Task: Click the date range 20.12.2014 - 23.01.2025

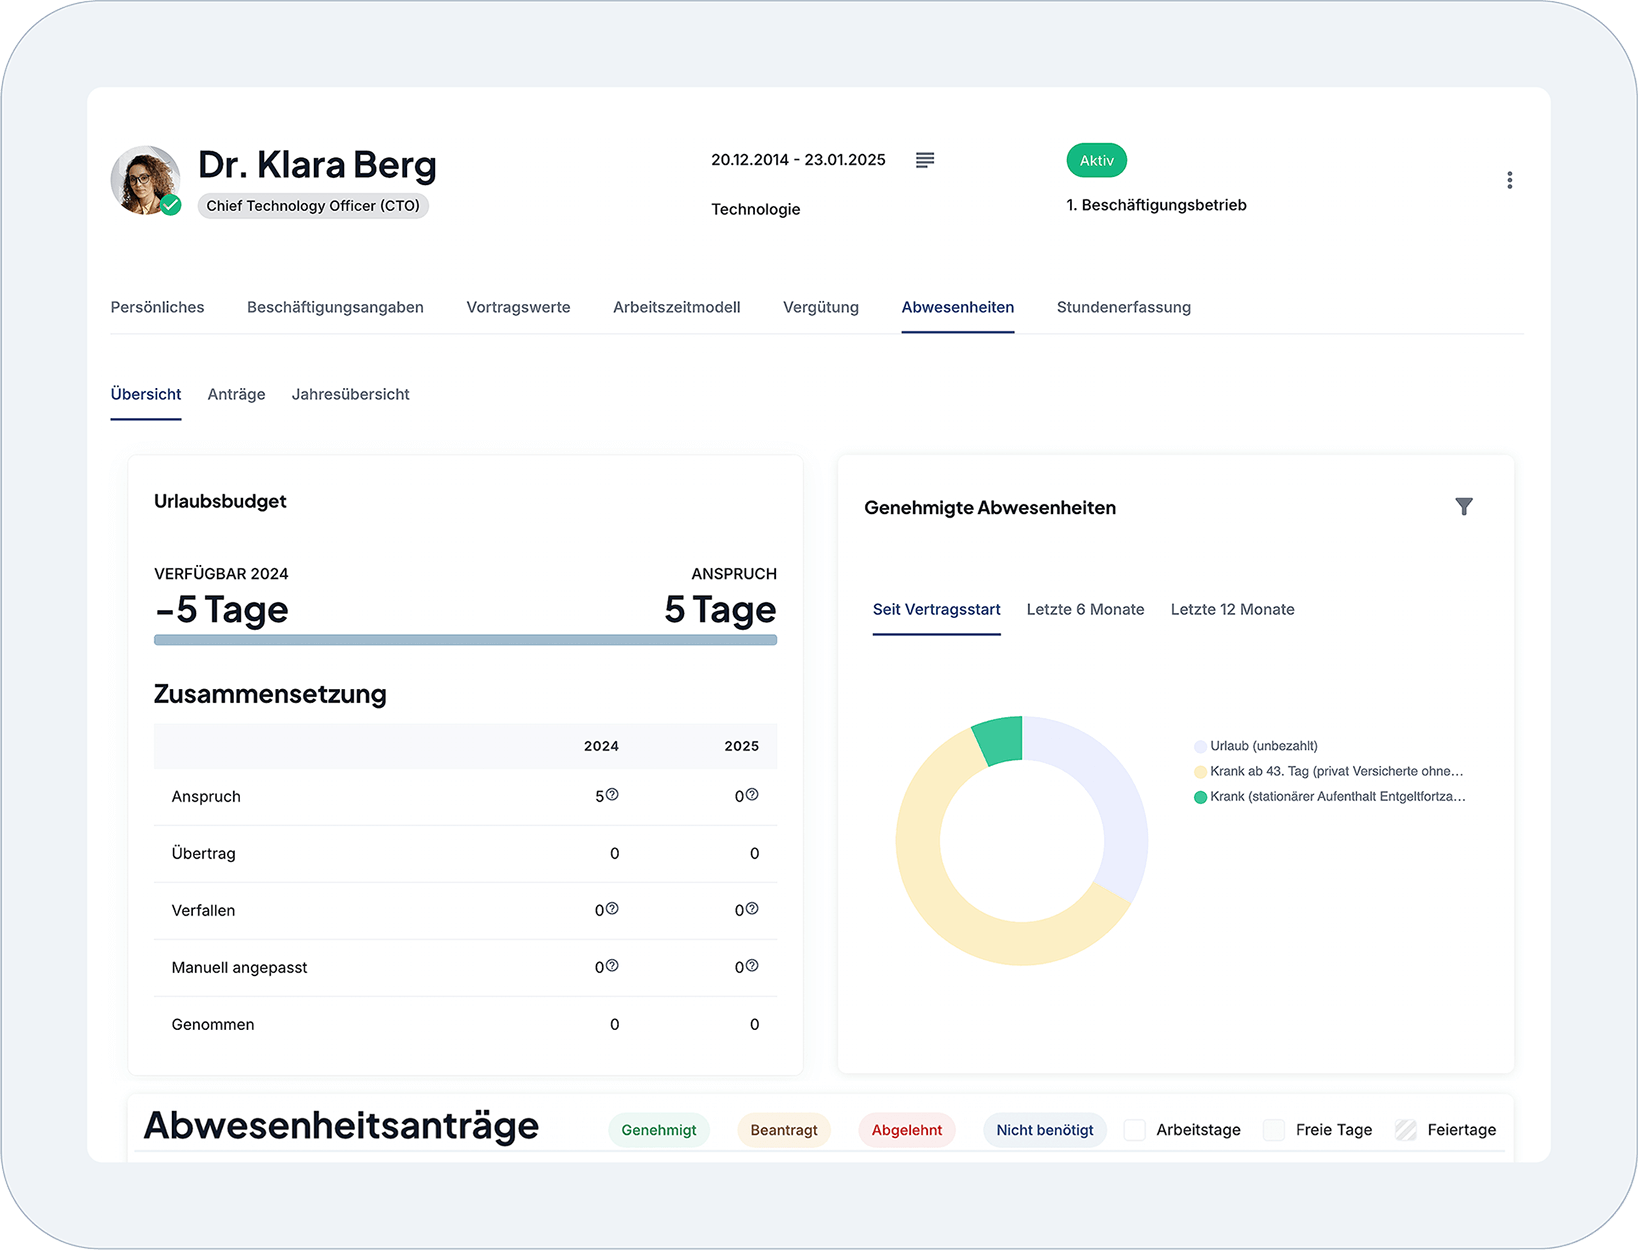Action: point(798,160)
